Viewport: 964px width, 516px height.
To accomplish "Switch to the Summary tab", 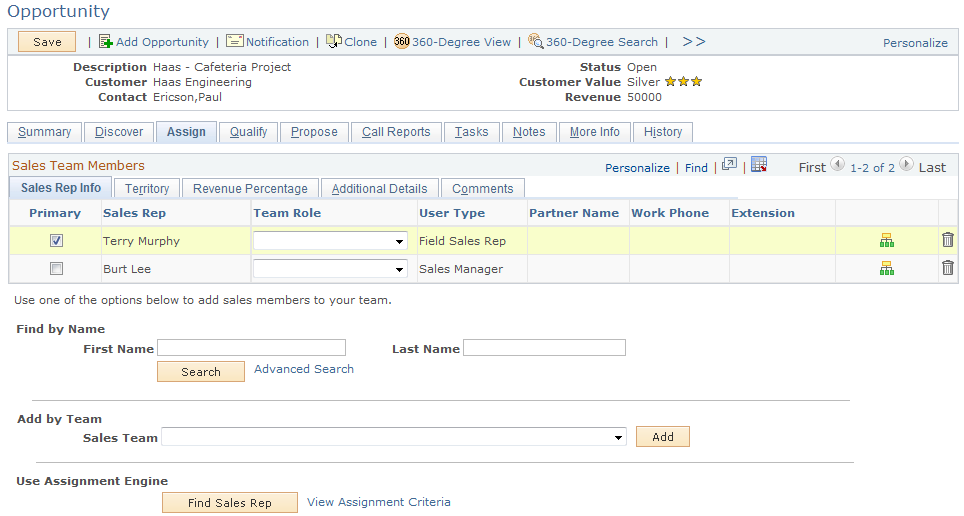I will point(44,132).
